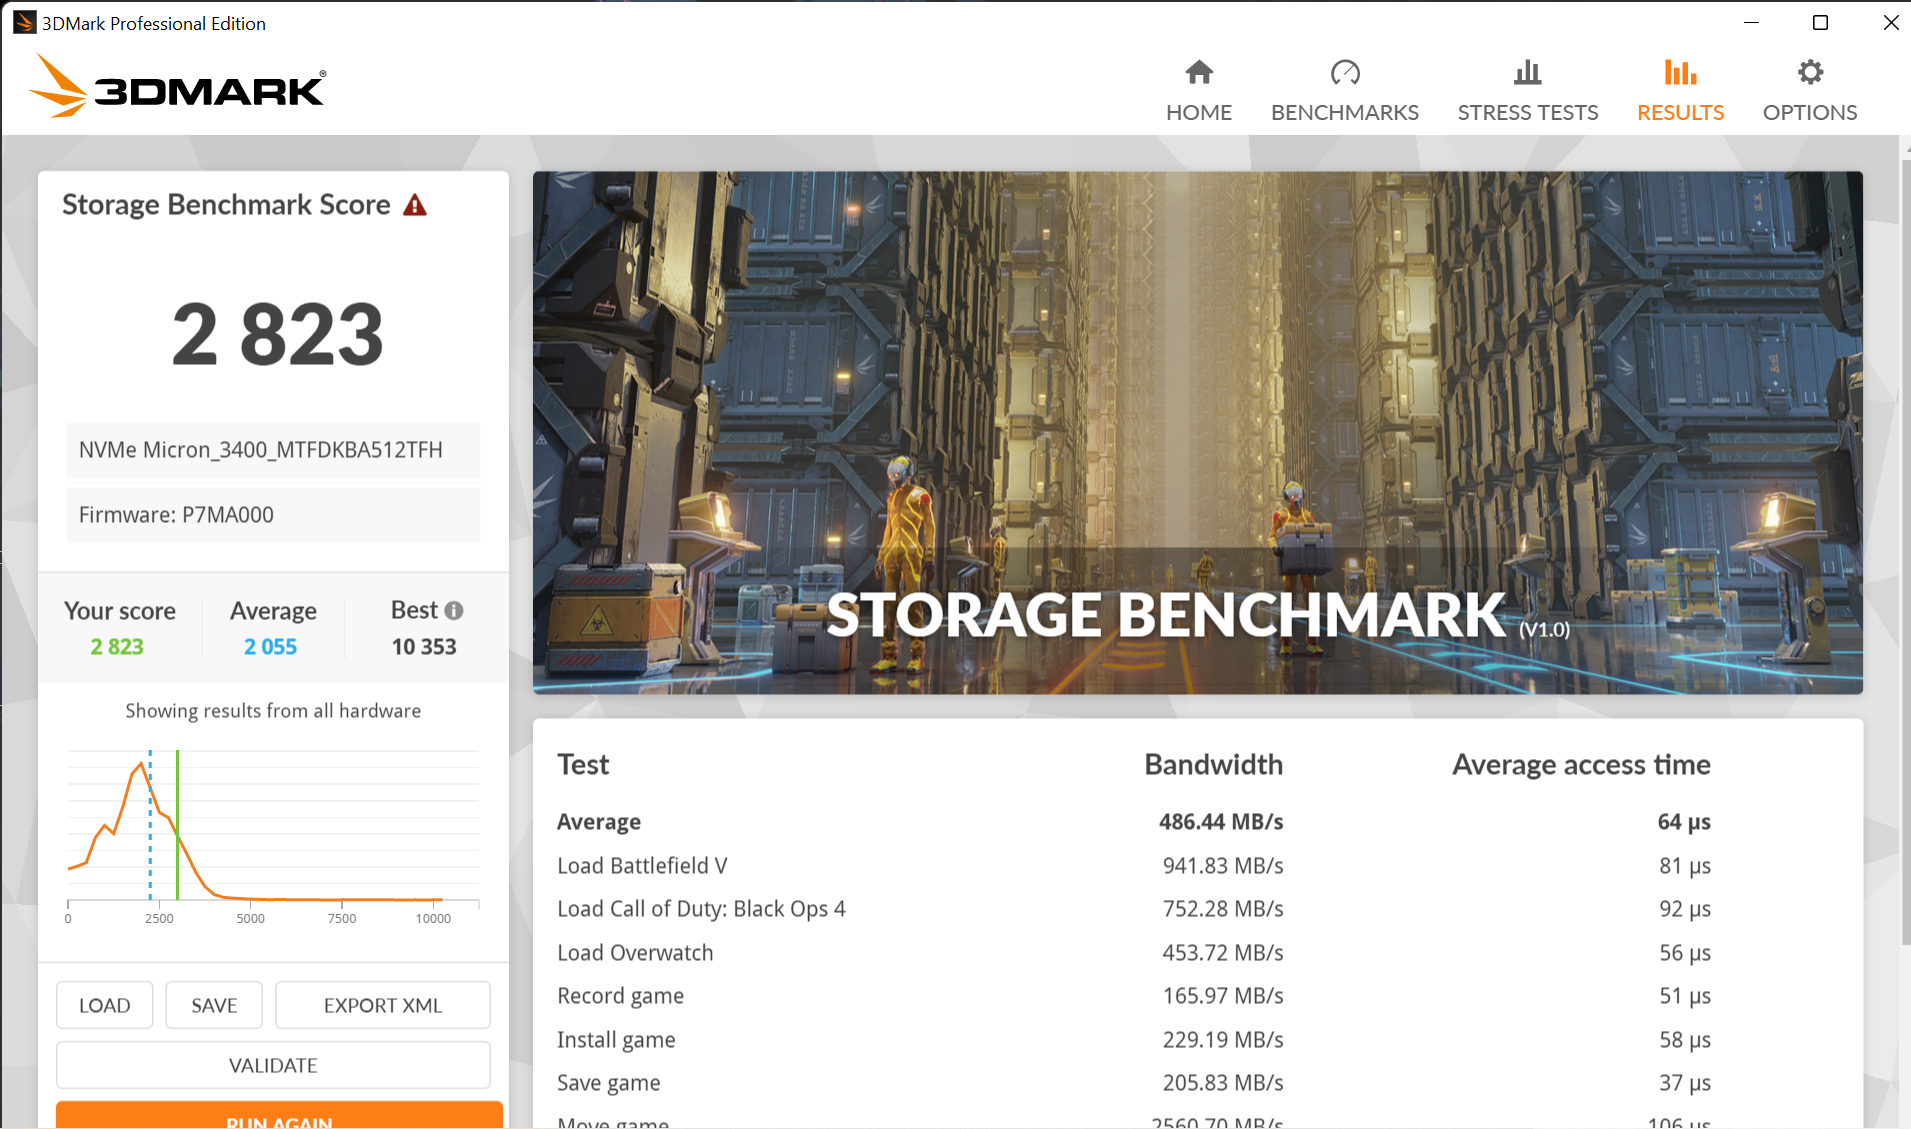The height and width of the screenshot is (1129, 1911).
Task: Click the Home house icon
Action: (1199, 72)
